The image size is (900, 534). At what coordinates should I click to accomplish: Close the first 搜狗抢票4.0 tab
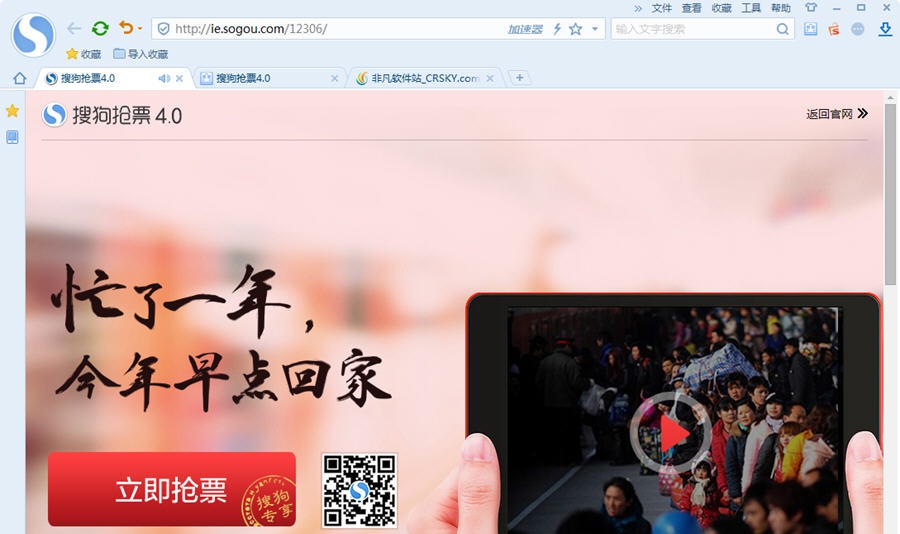179,79
